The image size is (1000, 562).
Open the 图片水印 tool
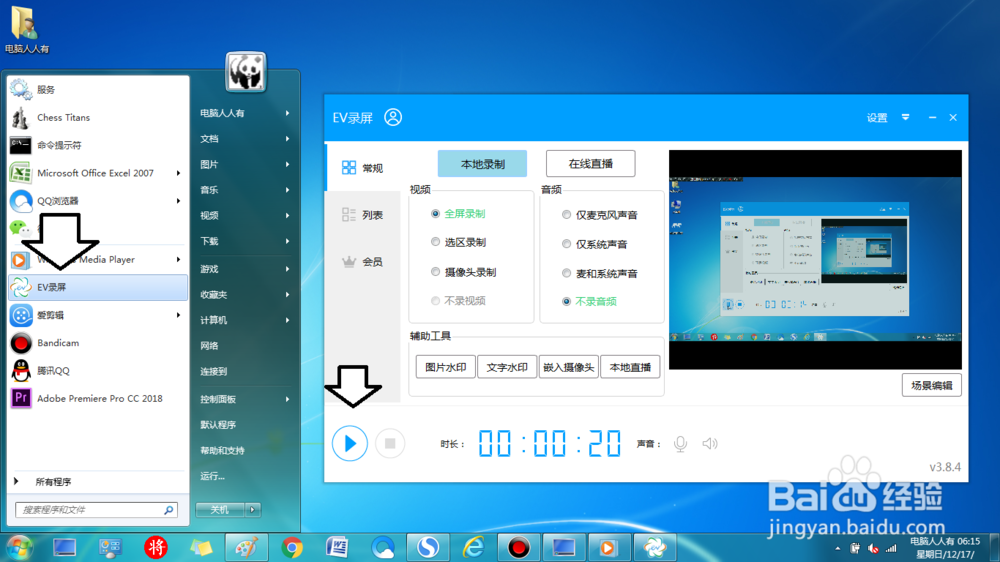pyautogui.click(x=445, y=367)
